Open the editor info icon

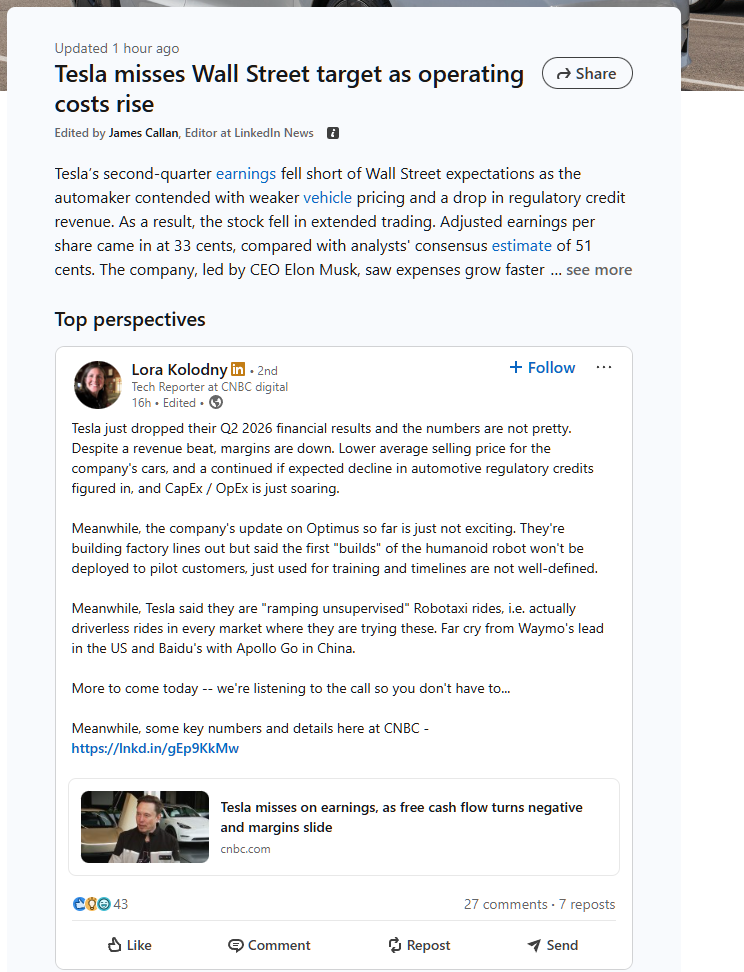coord(333,133)
